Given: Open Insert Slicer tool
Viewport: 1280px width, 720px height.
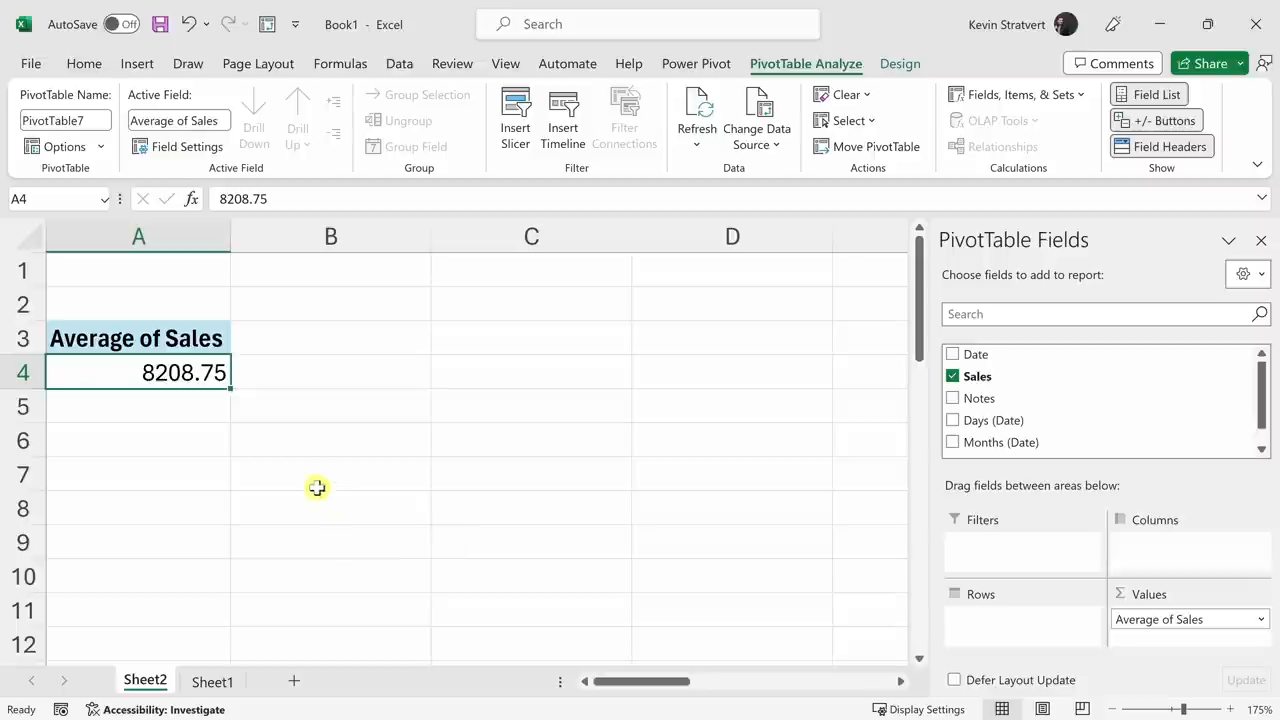Looking at the screenshot, I should pos(516,119).
